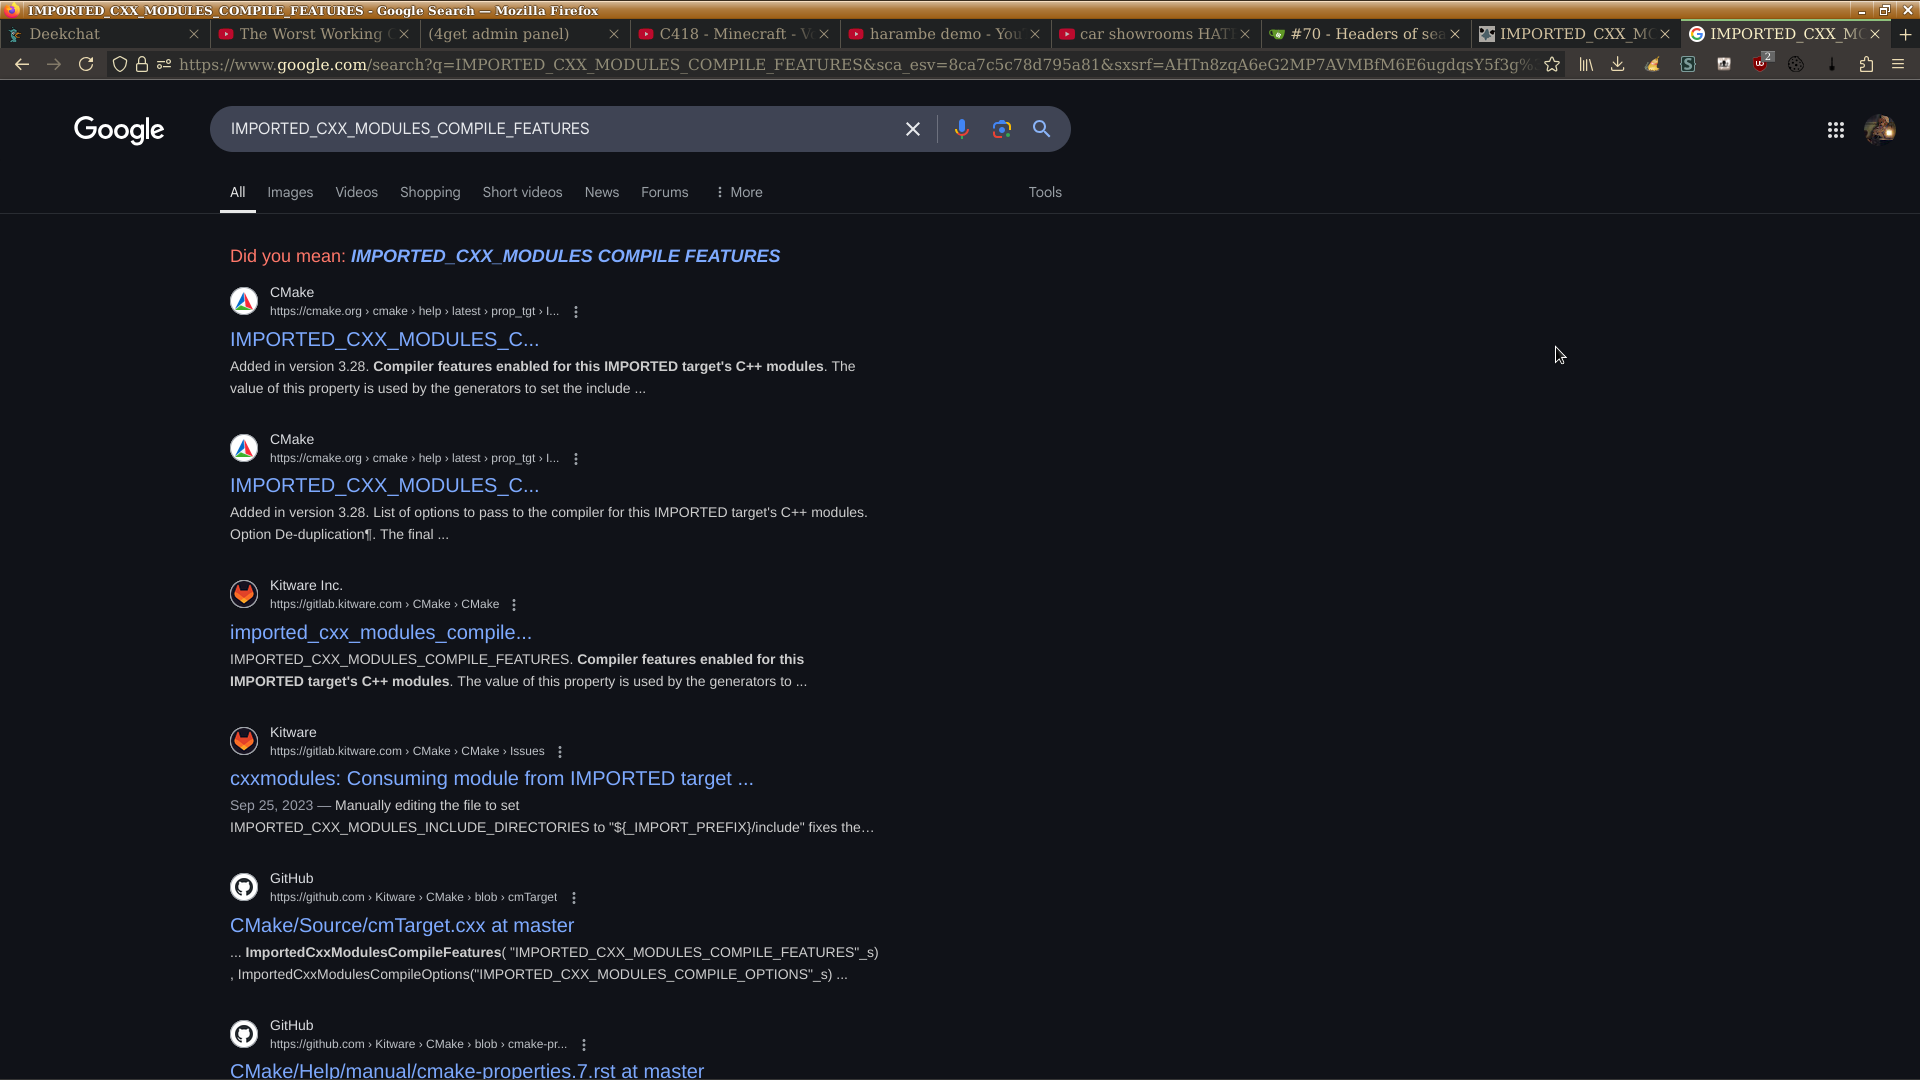The height and width of the screenshot is (1080, 1920).
Task: Open the Google apps grid
Action: pos(1835,130)
